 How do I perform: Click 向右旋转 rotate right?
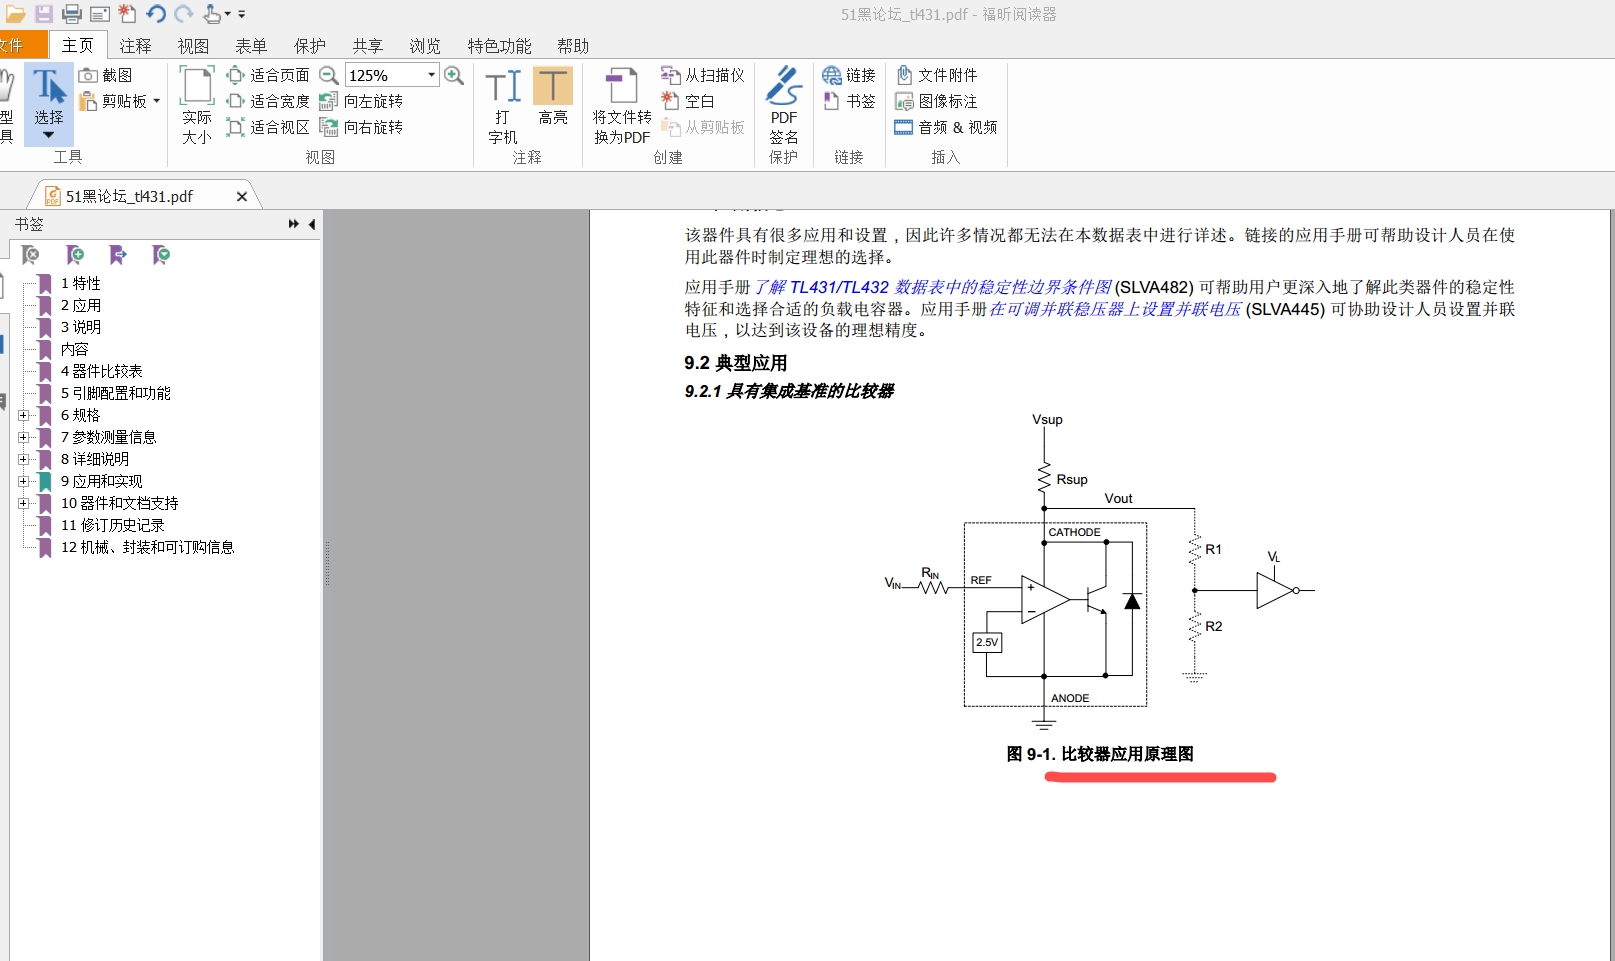pyautogui.click(x=361, y=127)
